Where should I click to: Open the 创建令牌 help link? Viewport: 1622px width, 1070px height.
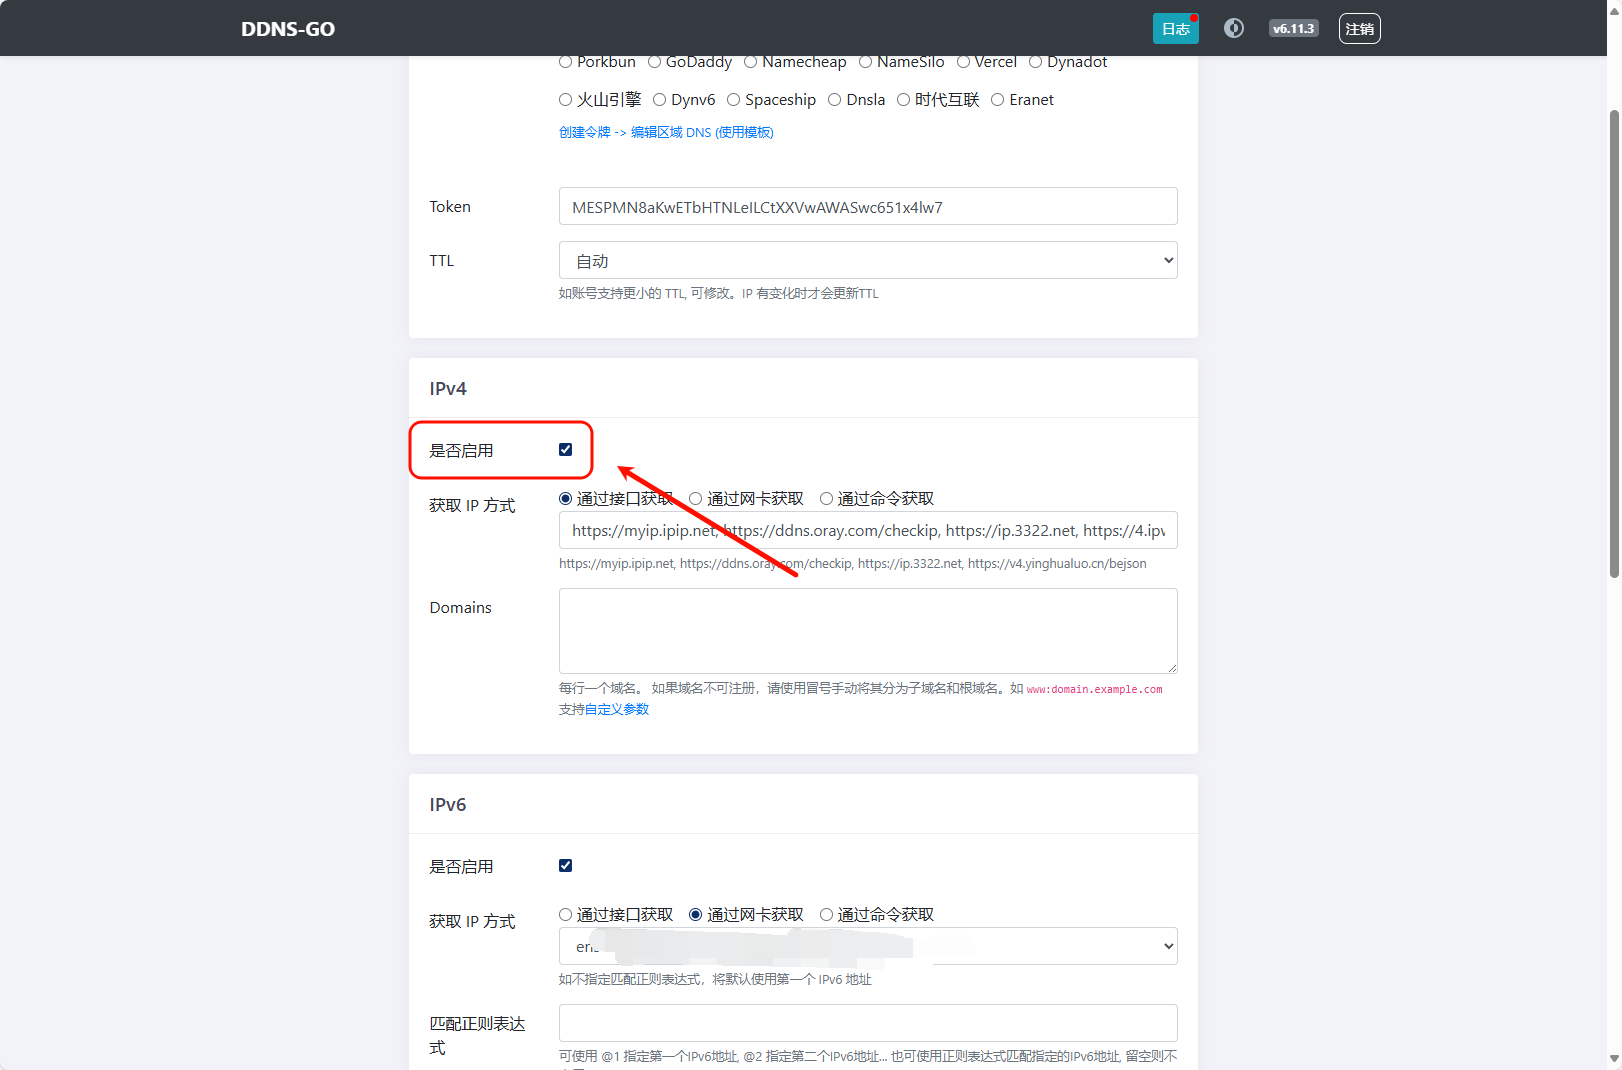click(x=585, y=132)
